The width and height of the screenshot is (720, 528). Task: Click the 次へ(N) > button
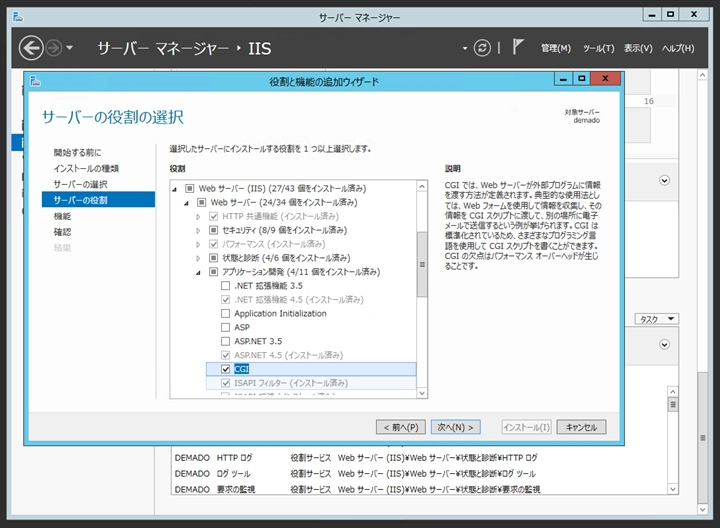click(x=456, y=427)
